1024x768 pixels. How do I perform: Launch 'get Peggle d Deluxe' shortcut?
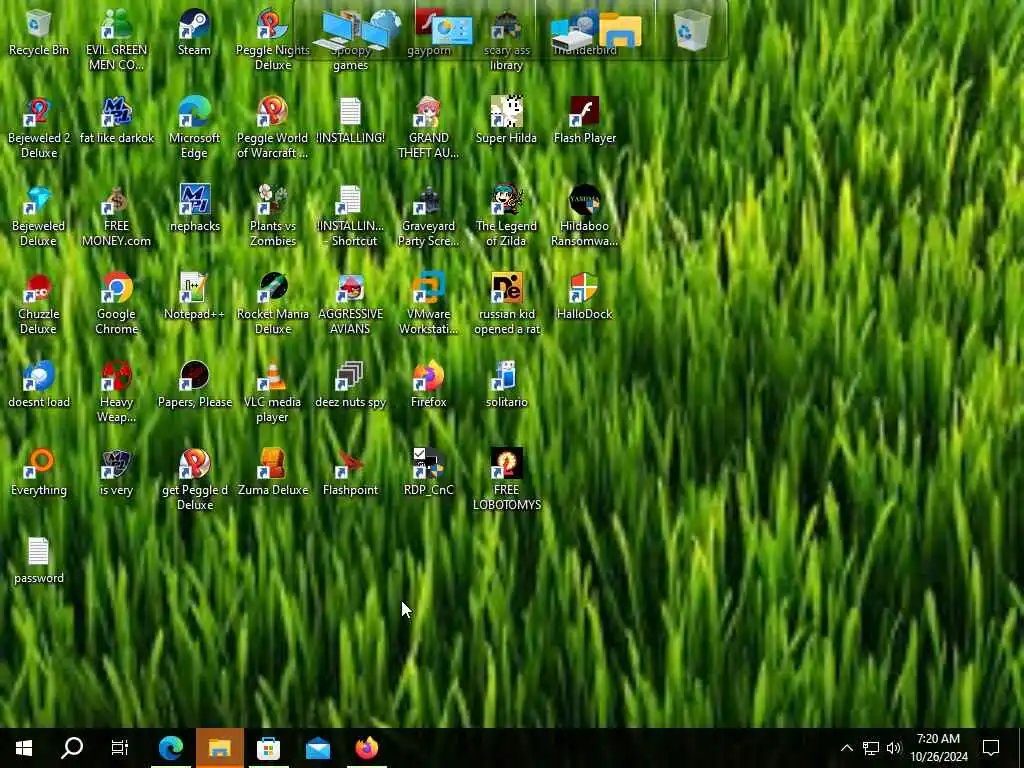pos(194,480)
